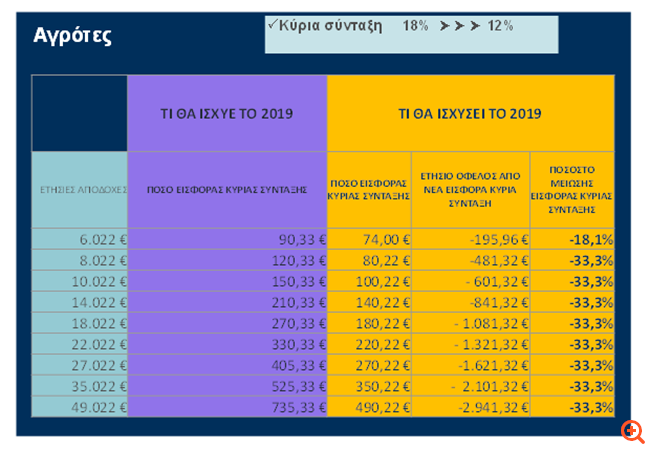Select the Αγρότες title text
This screenshot has width=650, height=449.
72,36
